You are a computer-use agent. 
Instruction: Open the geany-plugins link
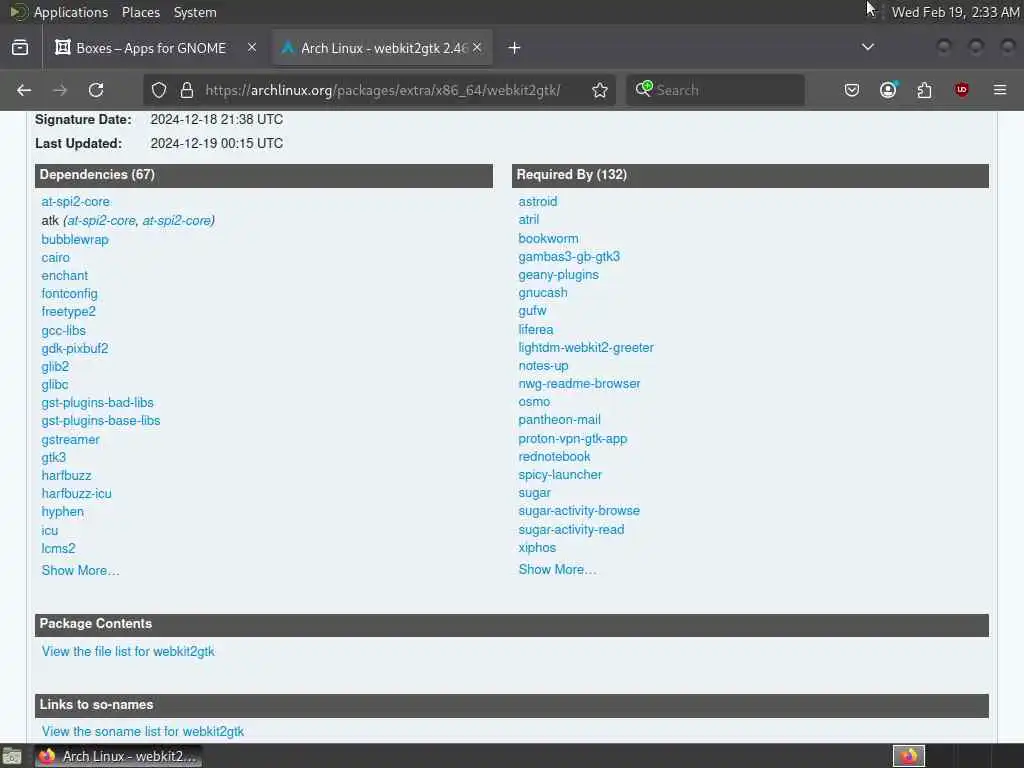558,274
